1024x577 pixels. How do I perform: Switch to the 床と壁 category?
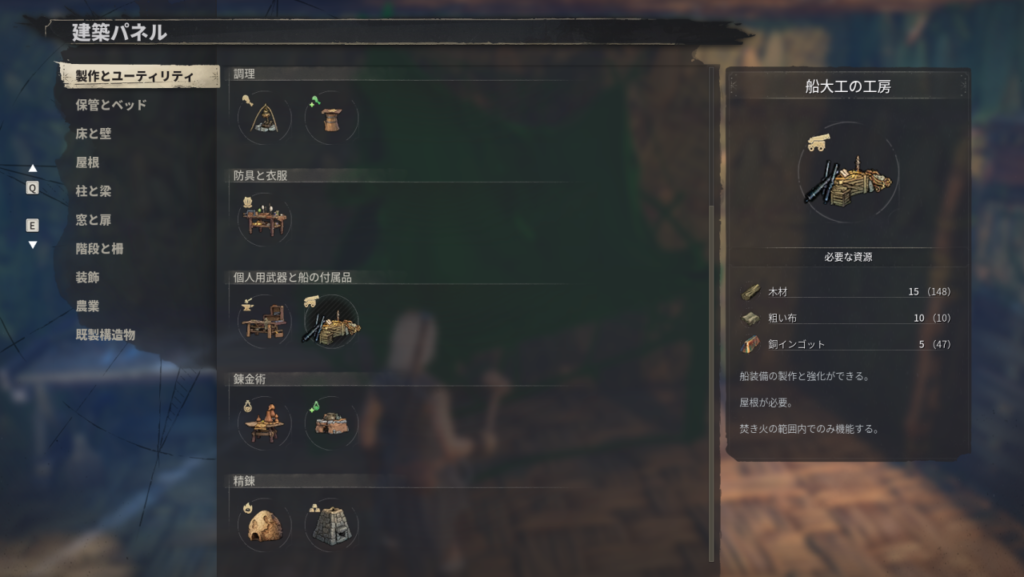tap(93, 133)
